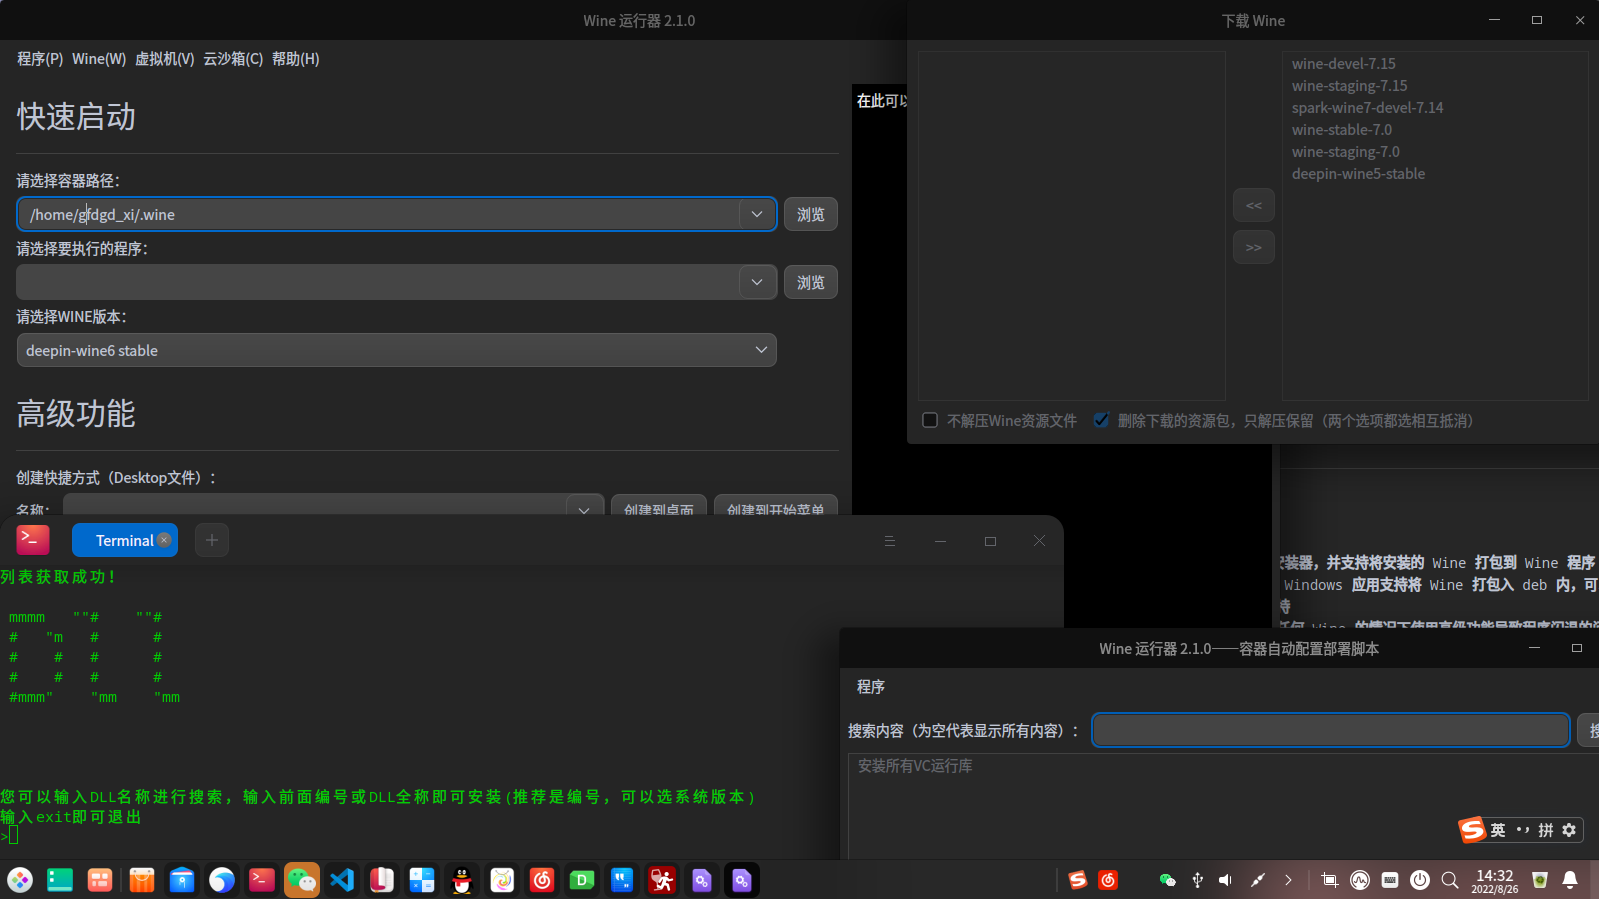
Task: Open the deepin launcher from the dock
Action: pyautogui.click(x=20, y=880)
